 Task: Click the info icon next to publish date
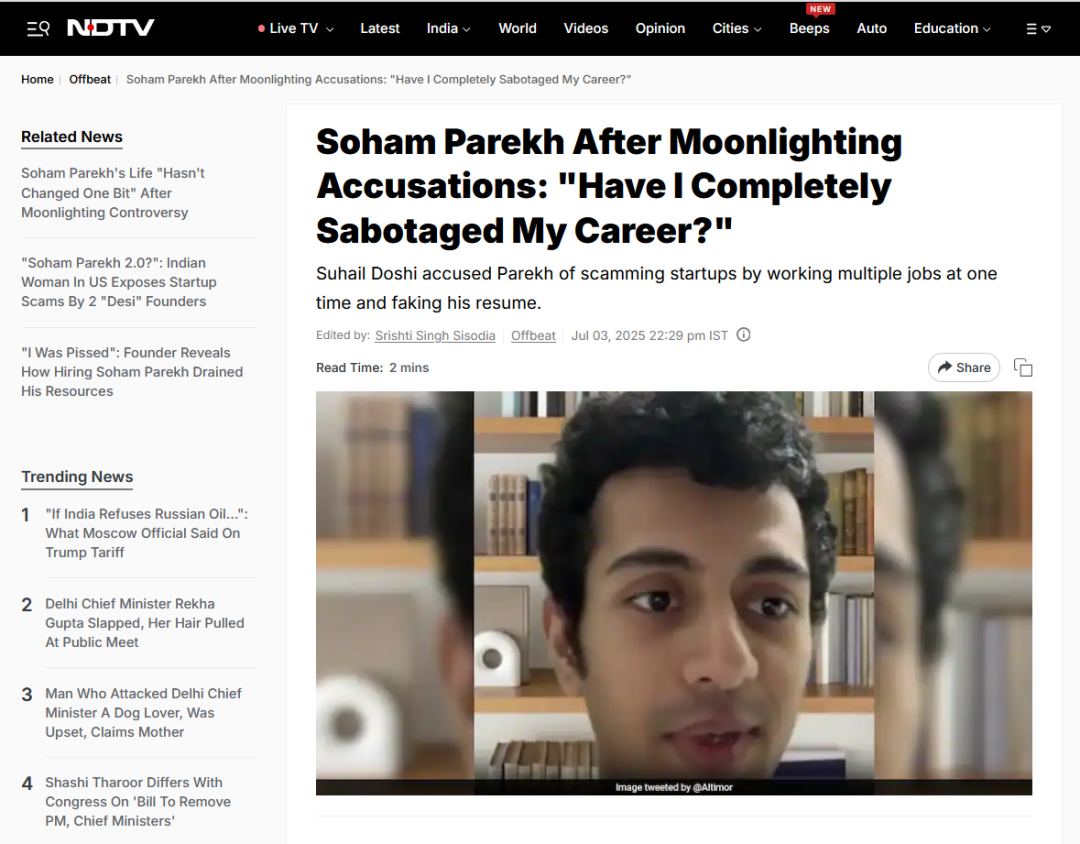[x=743, y=335]
